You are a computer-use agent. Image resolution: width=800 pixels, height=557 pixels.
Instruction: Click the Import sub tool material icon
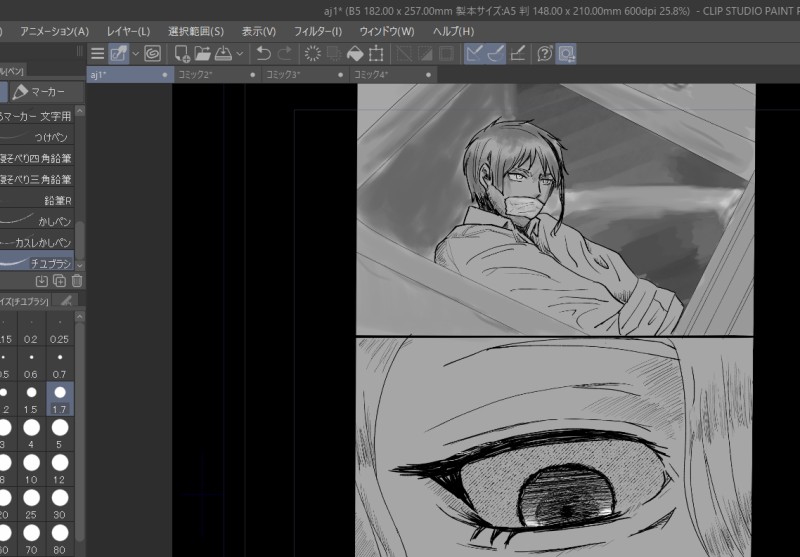(x=42, y=281)
